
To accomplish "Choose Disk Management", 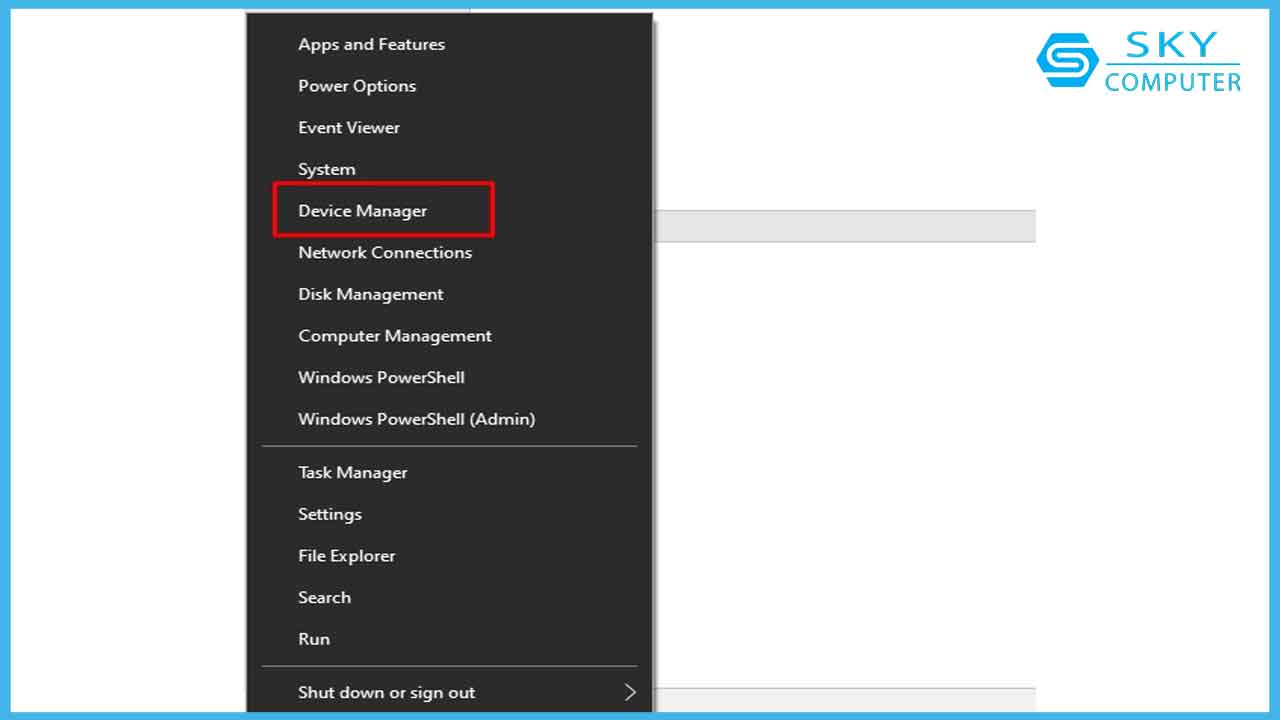I will pos(371,294).
